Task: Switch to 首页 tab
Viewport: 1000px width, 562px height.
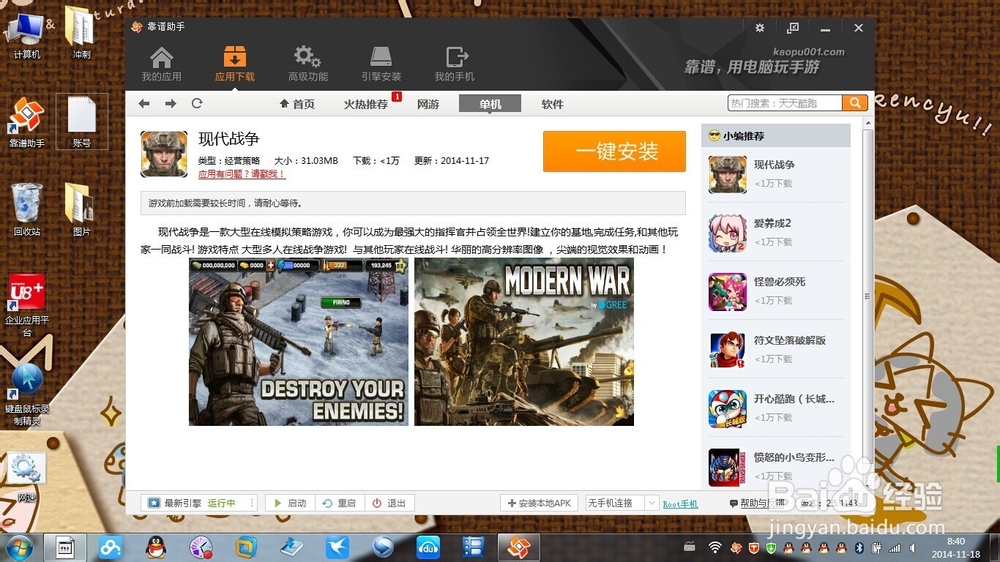Action: [297, 104]
